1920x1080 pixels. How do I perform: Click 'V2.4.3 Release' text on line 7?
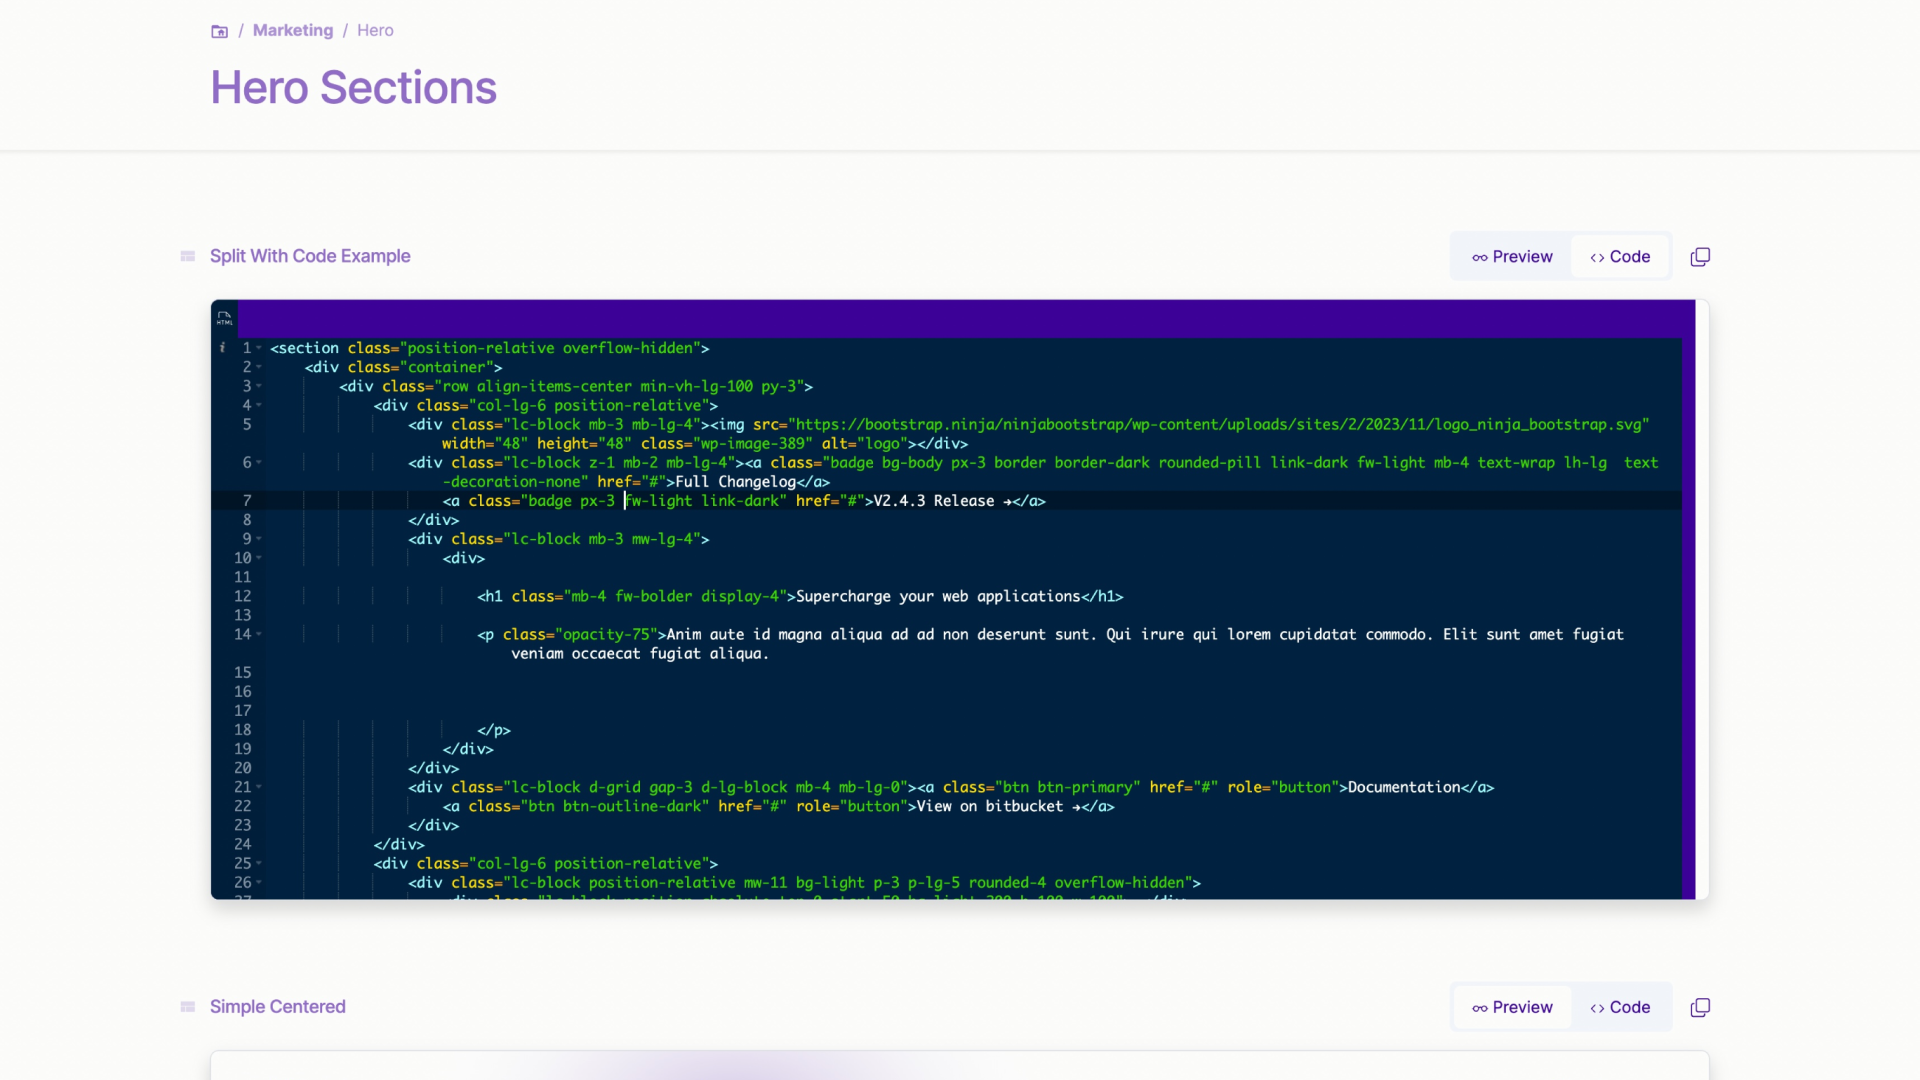934,501
